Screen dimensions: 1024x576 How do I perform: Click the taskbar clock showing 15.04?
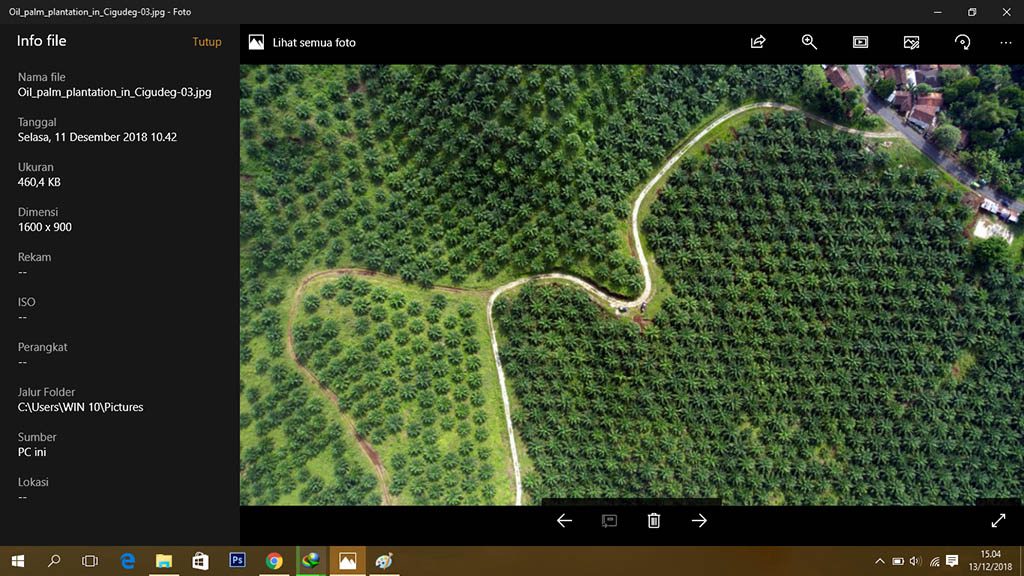(990, 560)
